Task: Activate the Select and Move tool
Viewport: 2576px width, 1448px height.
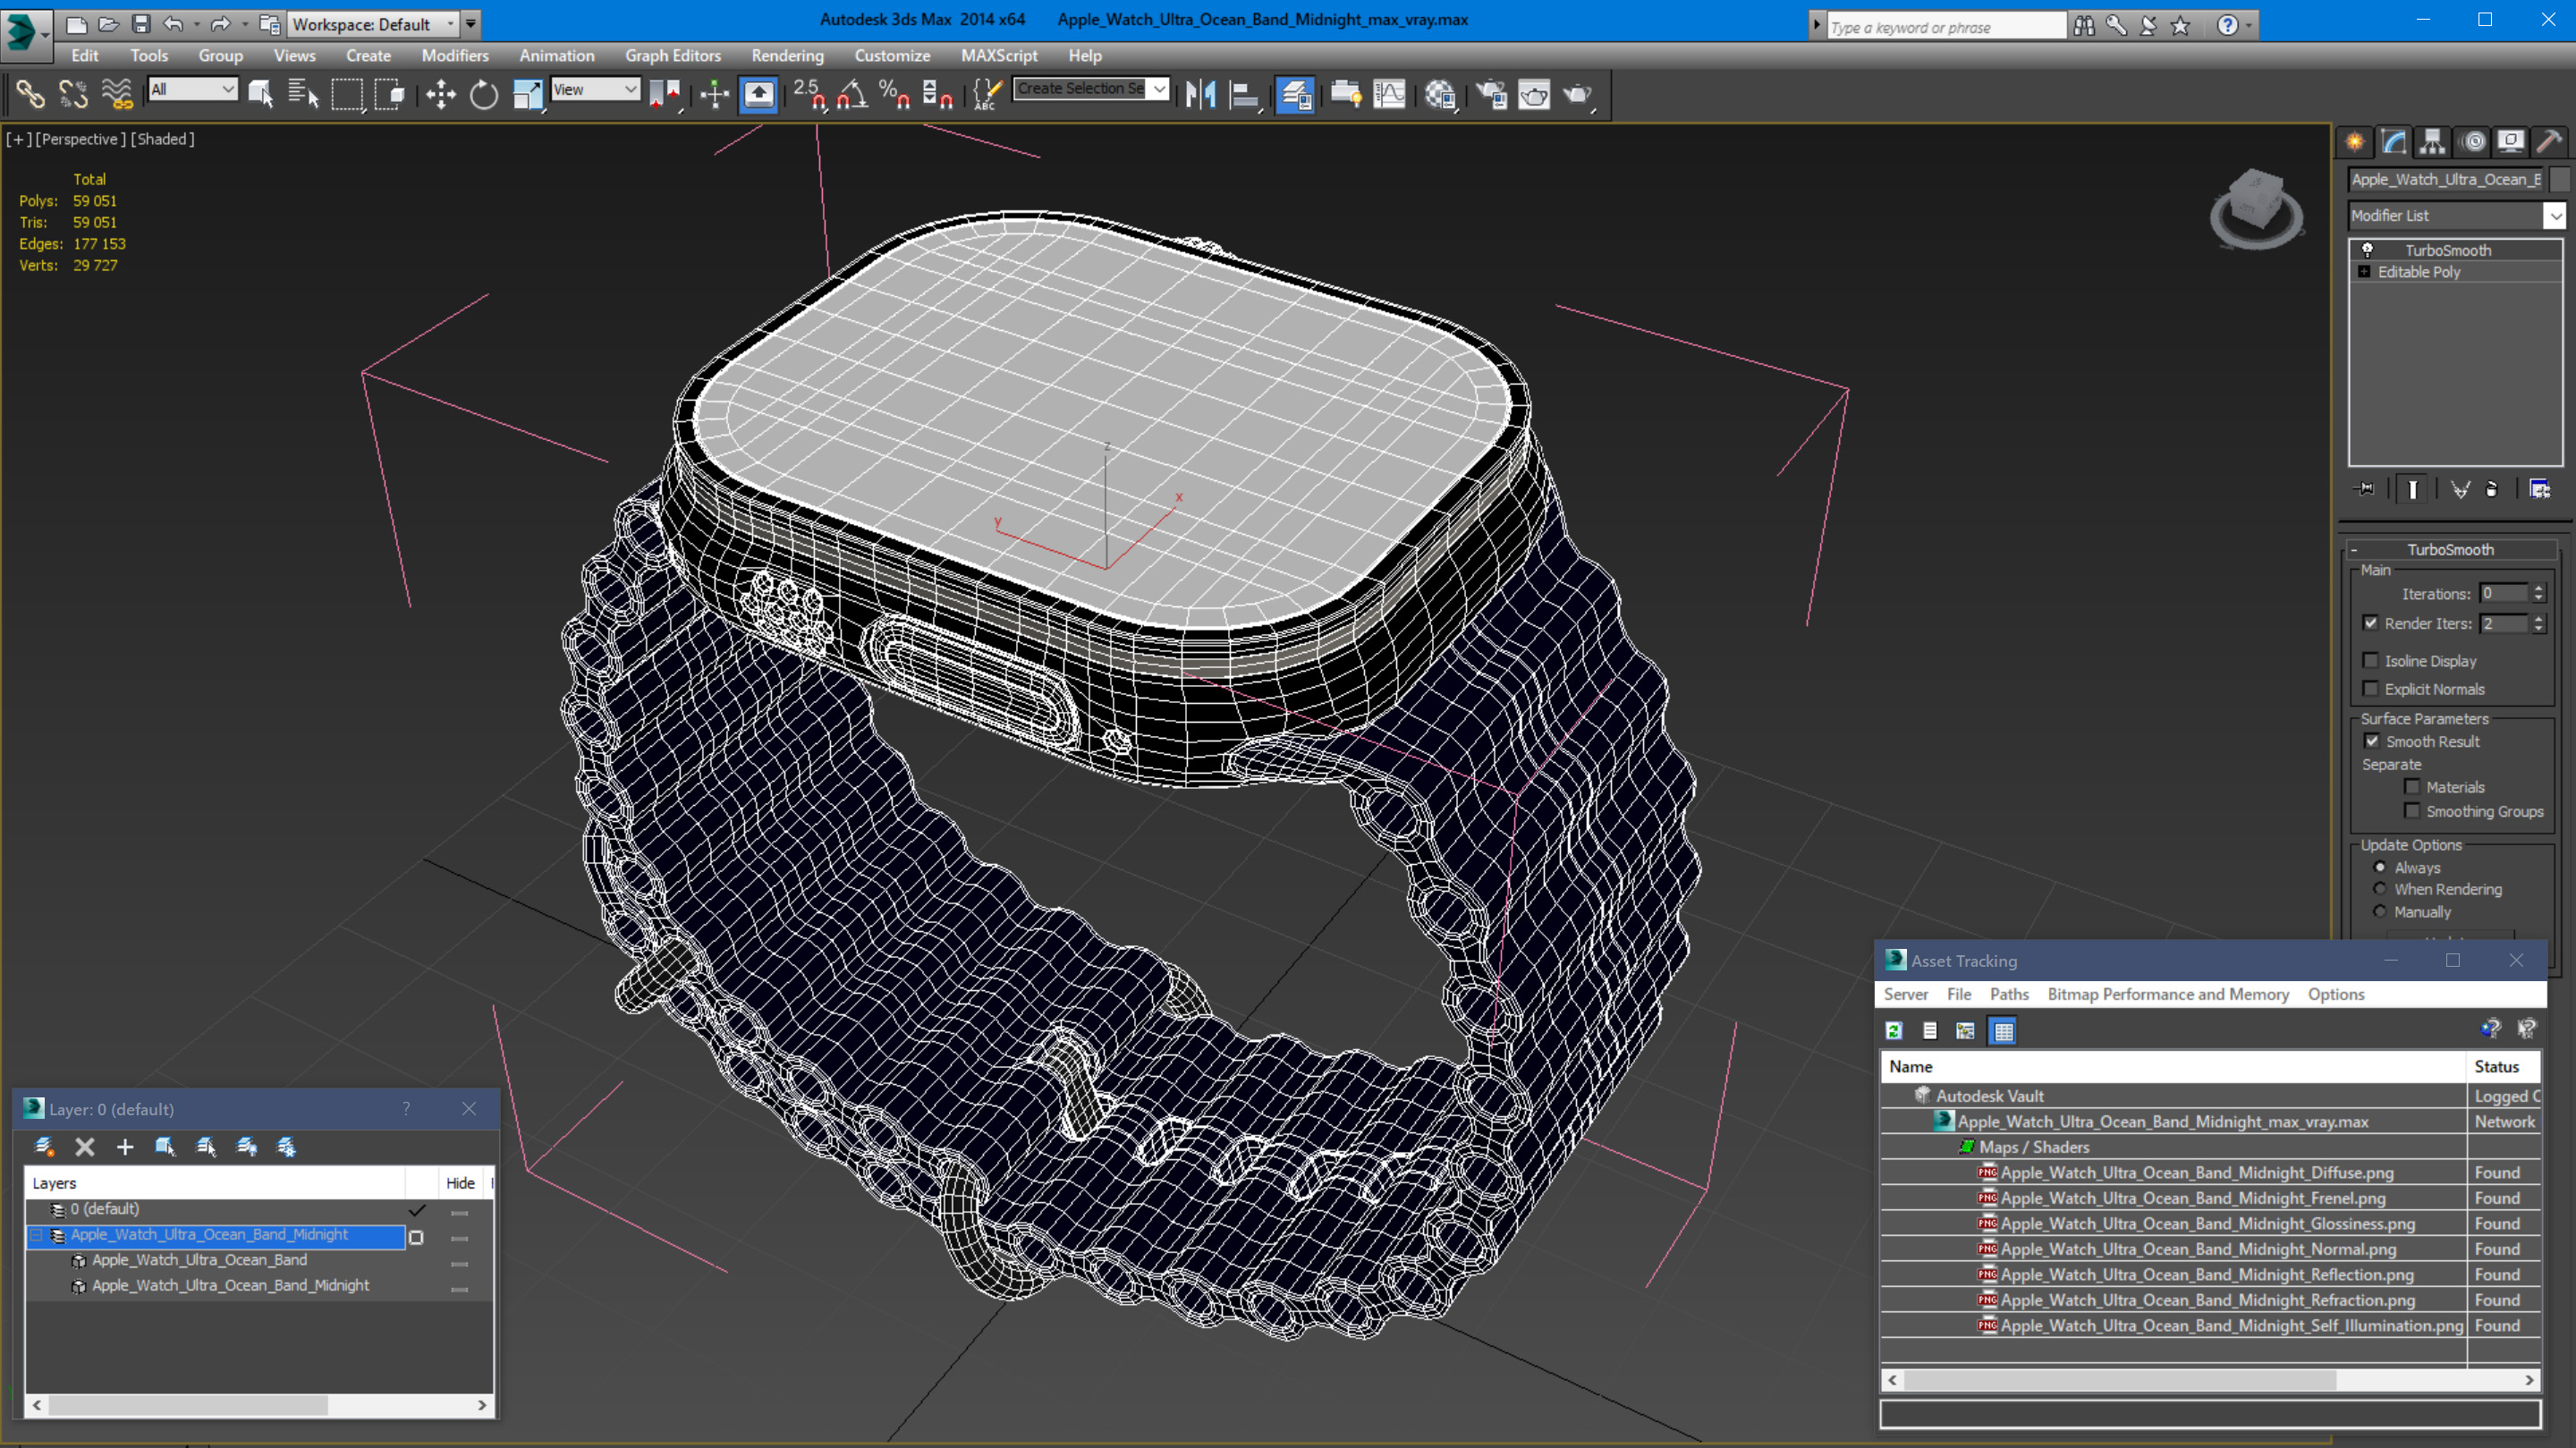Action: 441,94
